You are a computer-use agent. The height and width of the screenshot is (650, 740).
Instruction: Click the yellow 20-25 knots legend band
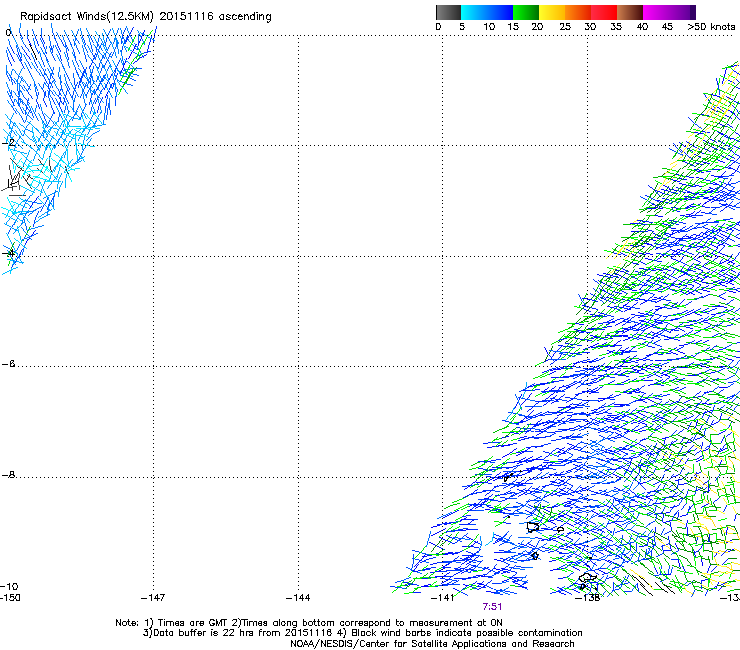click(x=552, y=12)
